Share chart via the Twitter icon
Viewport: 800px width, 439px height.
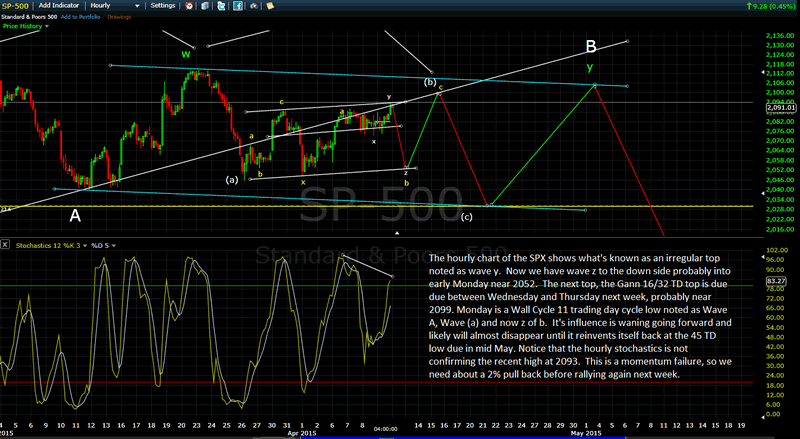(x=221, y=6)
